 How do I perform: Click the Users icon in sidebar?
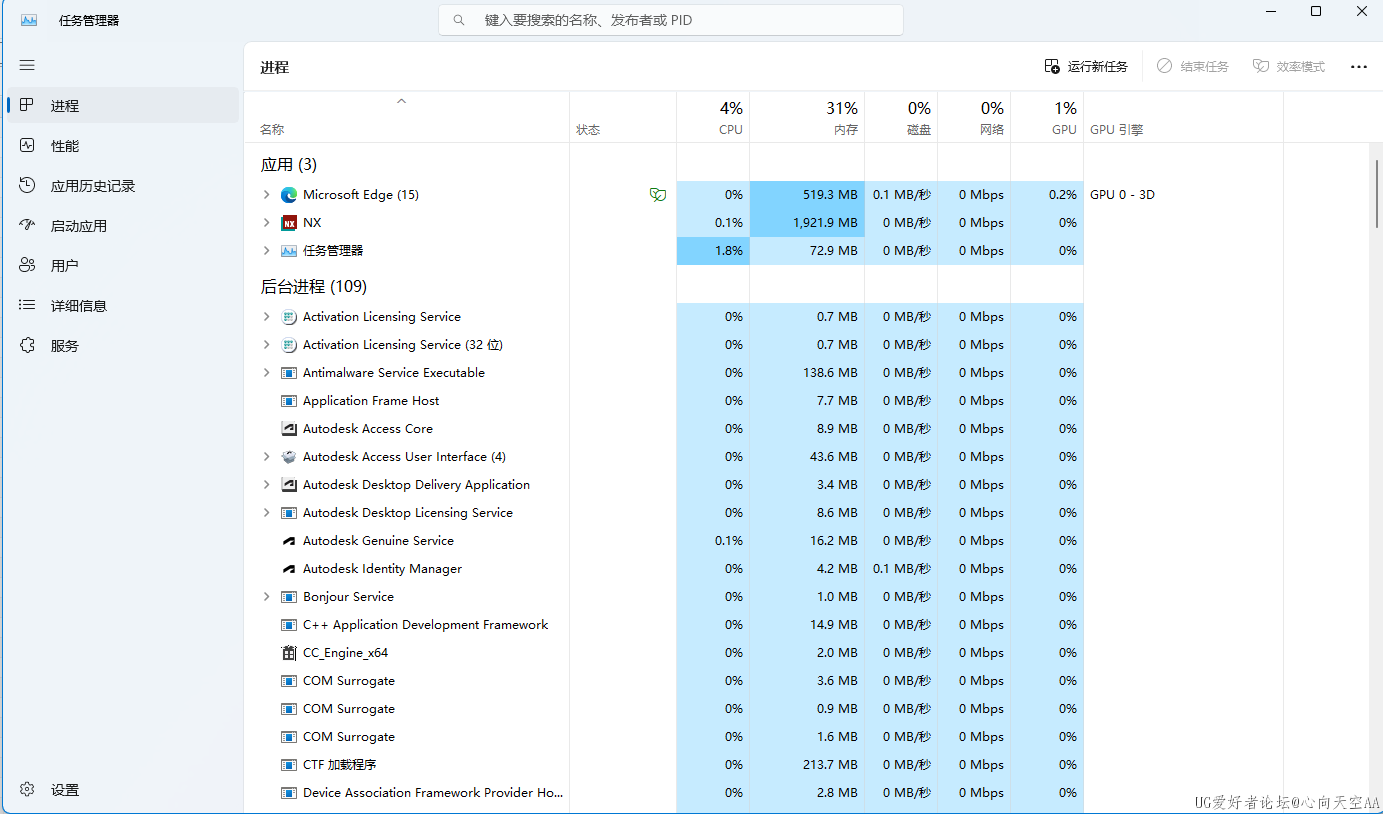click(x=27, y=265)
